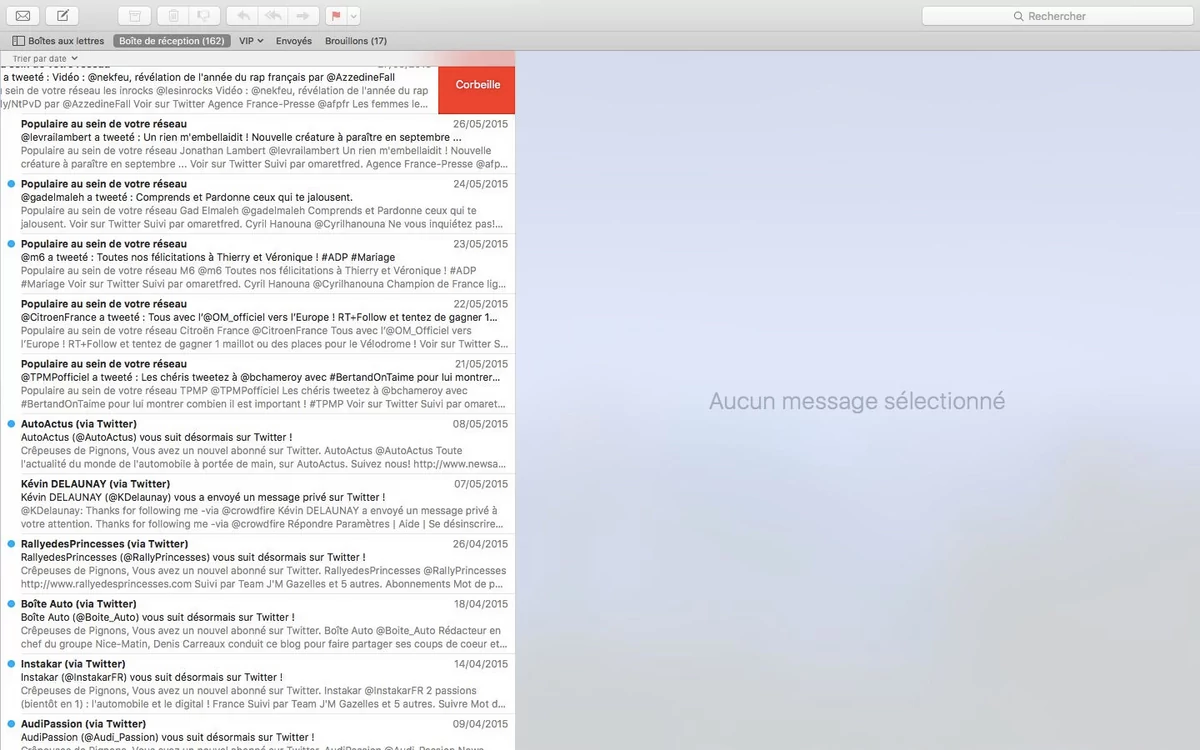Screen dimensions: 1200x750
Task: Click the Get Mail envelope icon
Action: (22, 16)
